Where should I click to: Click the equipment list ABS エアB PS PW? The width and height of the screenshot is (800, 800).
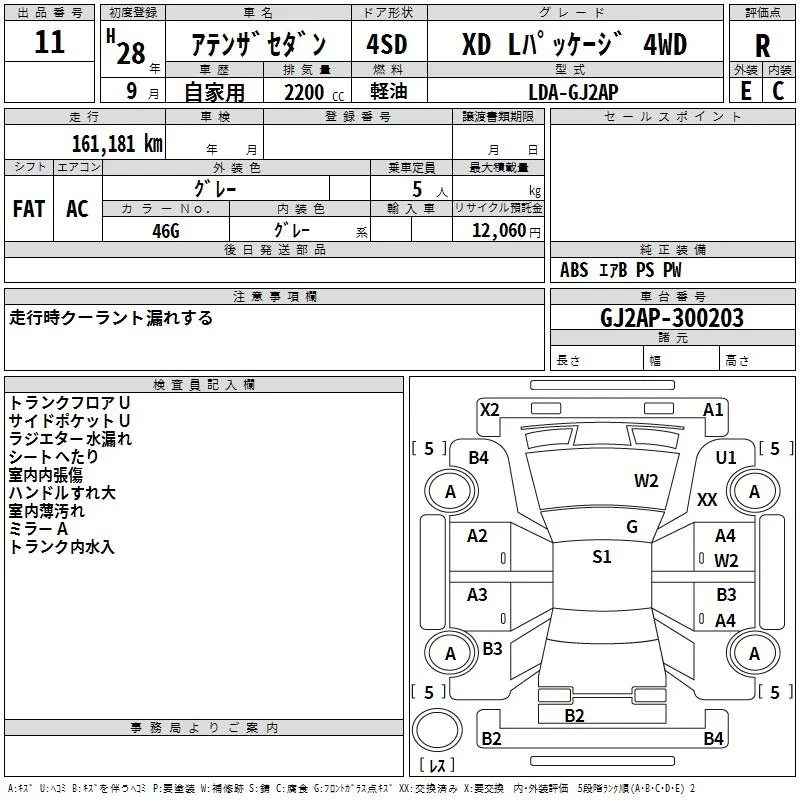click(x=620, y=270)
